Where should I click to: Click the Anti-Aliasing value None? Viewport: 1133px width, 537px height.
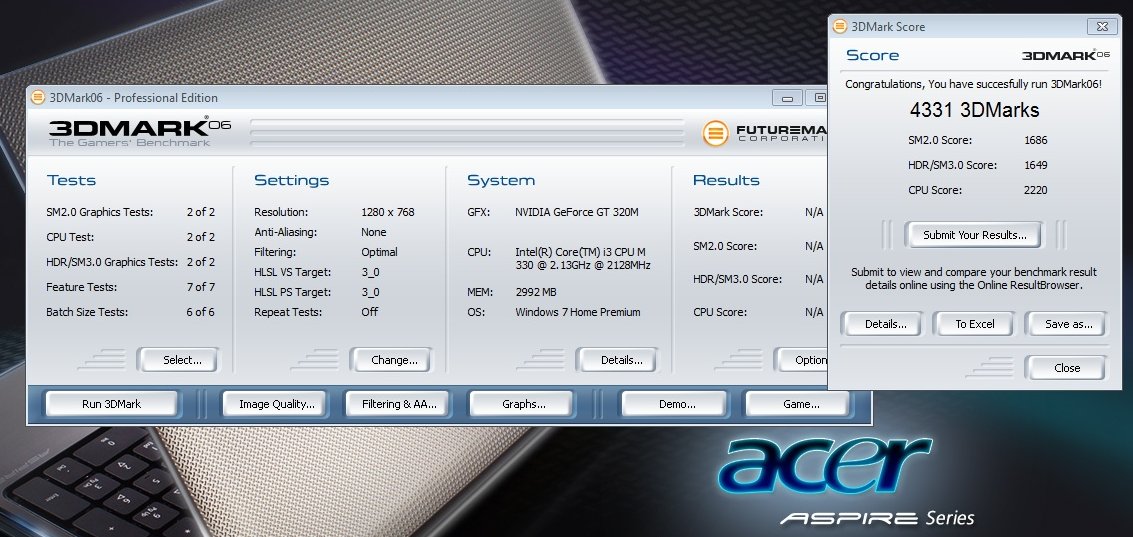[374, 232]
